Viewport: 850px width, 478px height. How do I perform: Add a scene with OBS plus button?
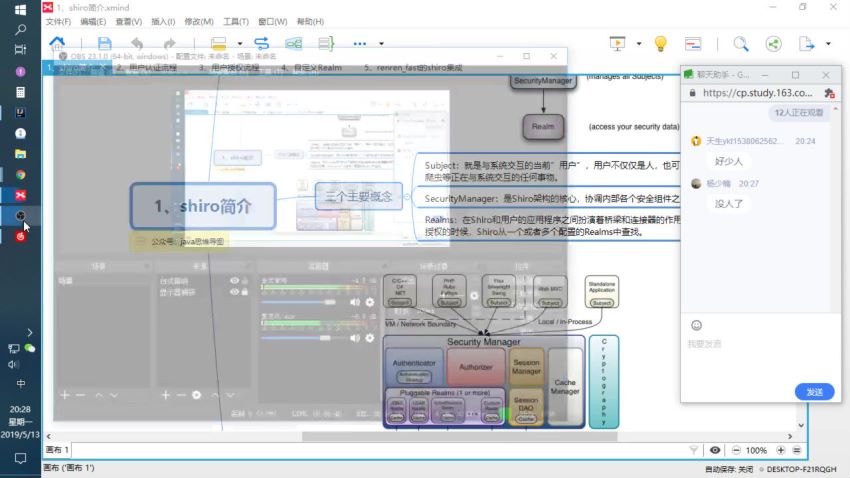(x=65, y=395)
